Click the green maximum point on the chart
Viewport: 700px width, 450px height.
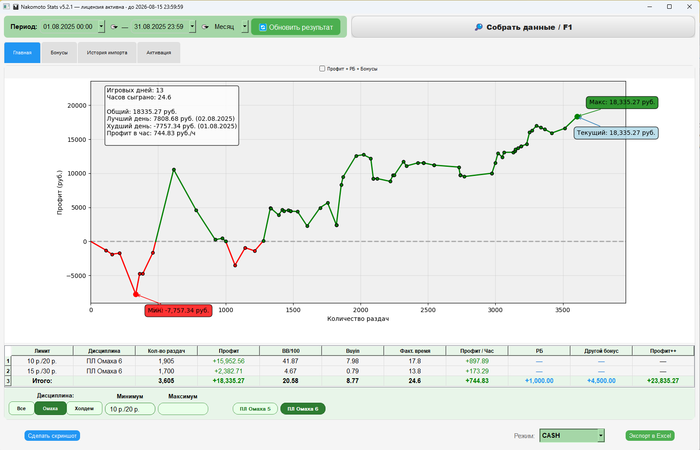577,117
